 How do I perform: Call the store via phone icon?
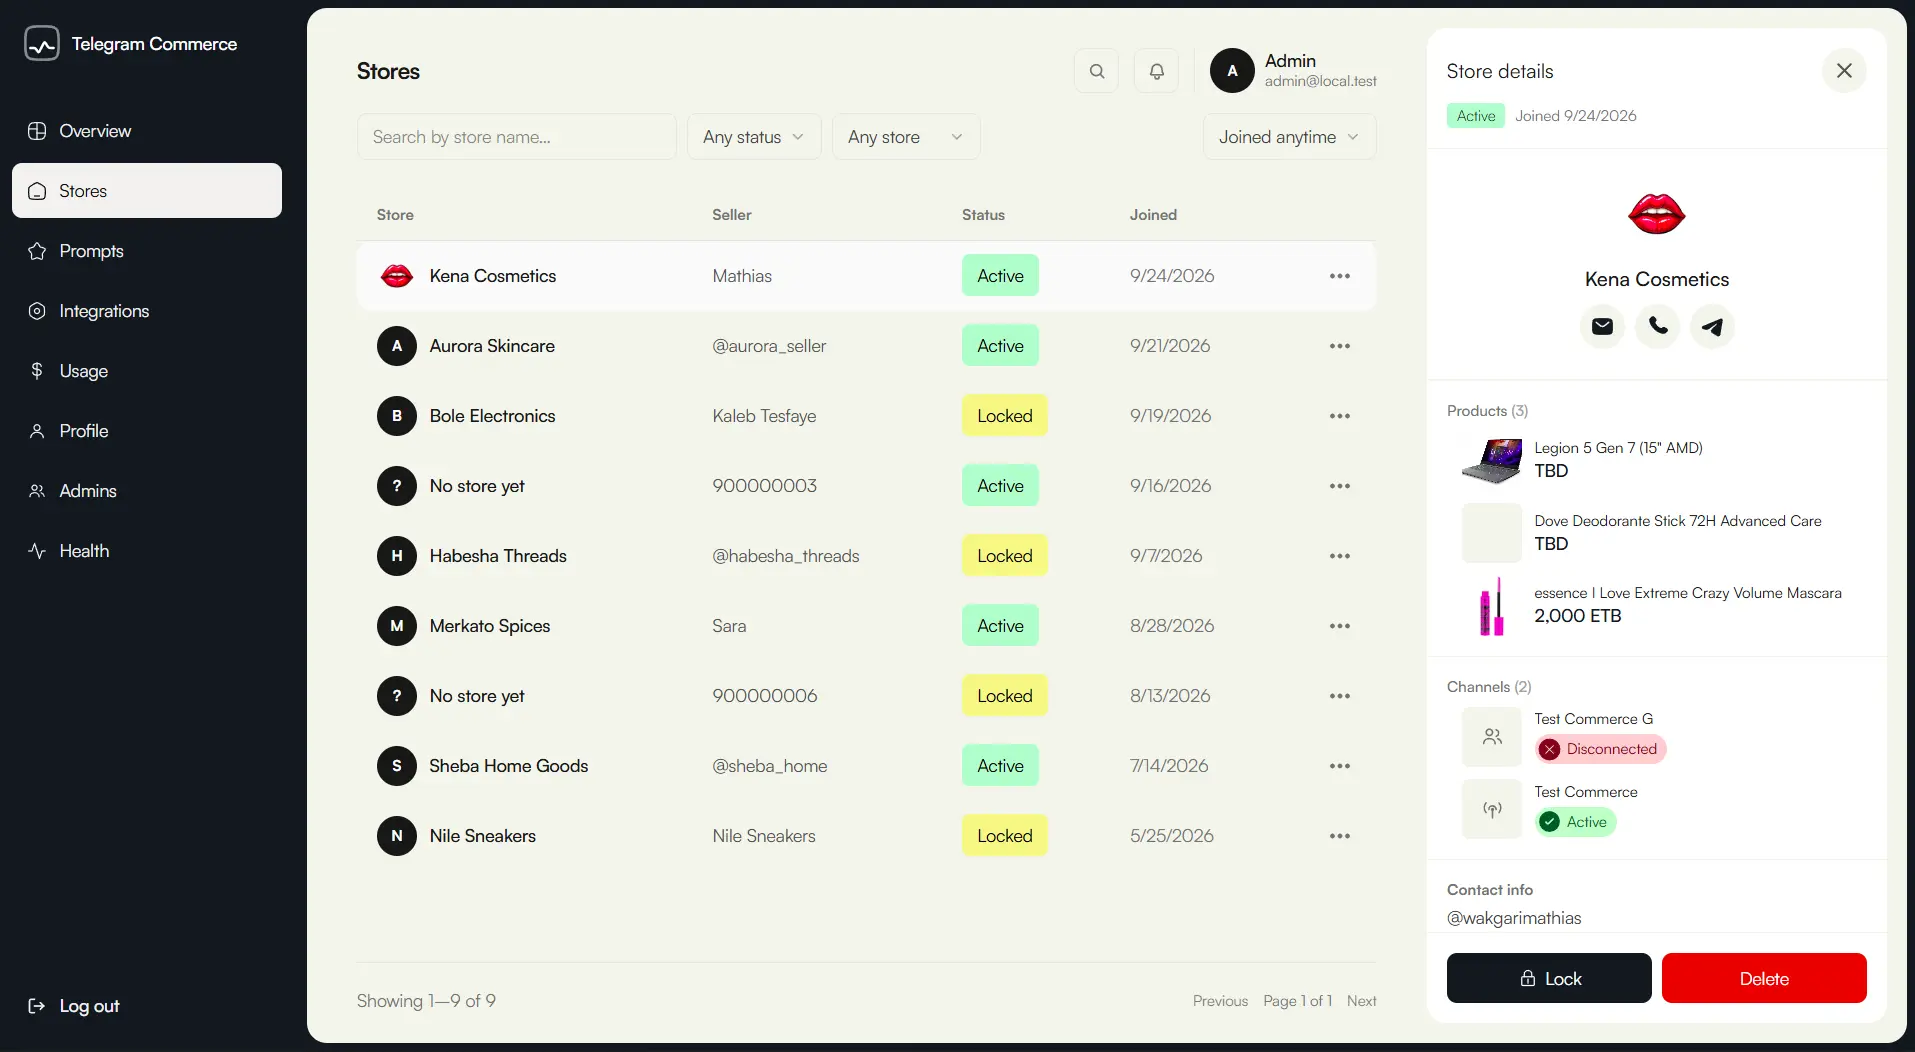(x=1657, y=326)
